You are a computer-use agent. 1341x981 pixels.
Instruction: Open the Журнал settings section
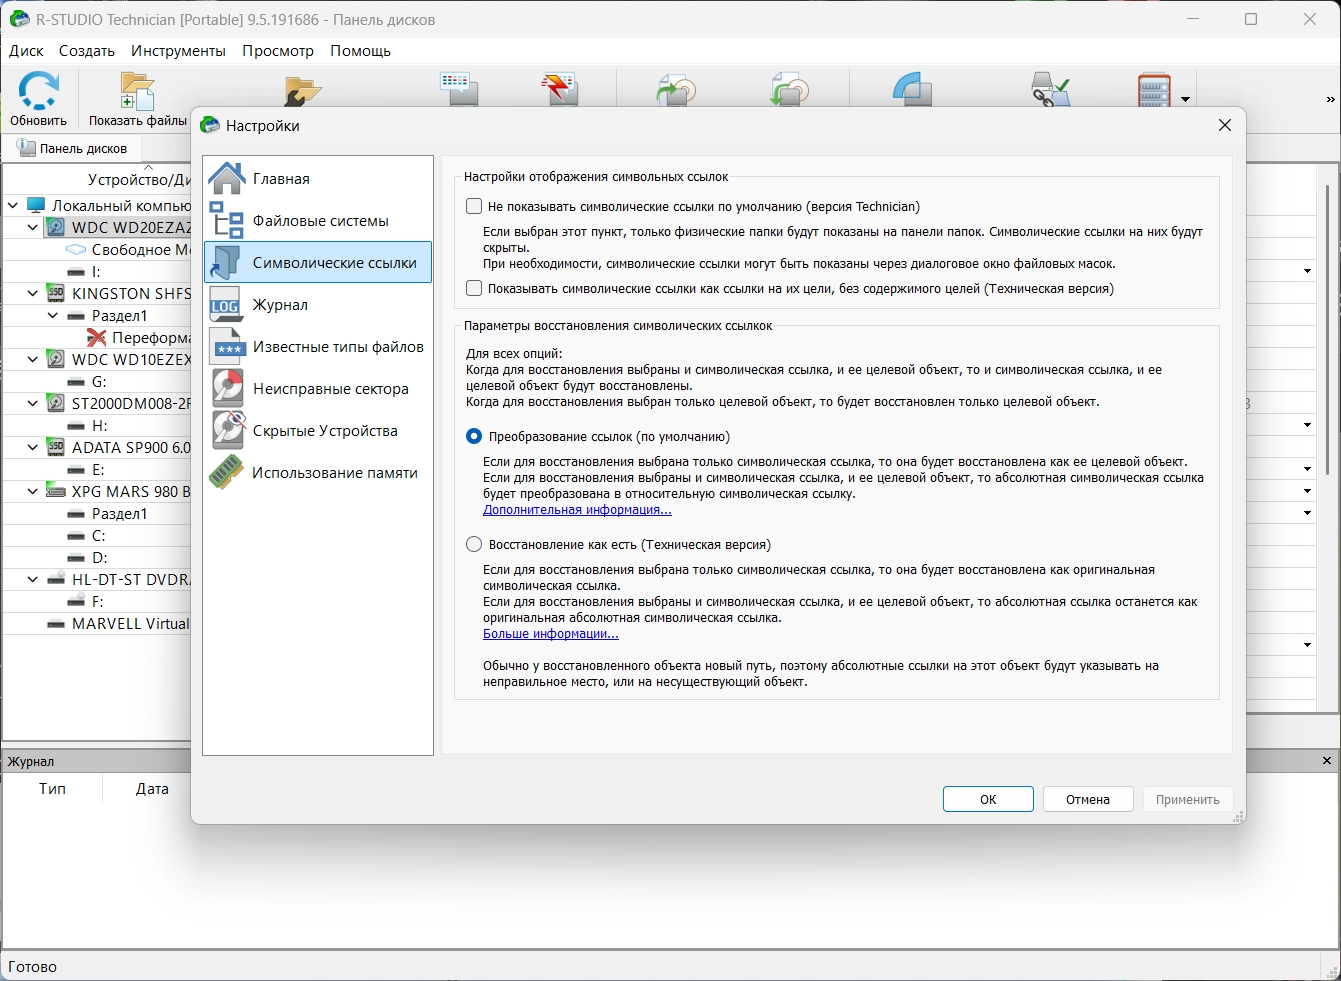coord(318,305)
